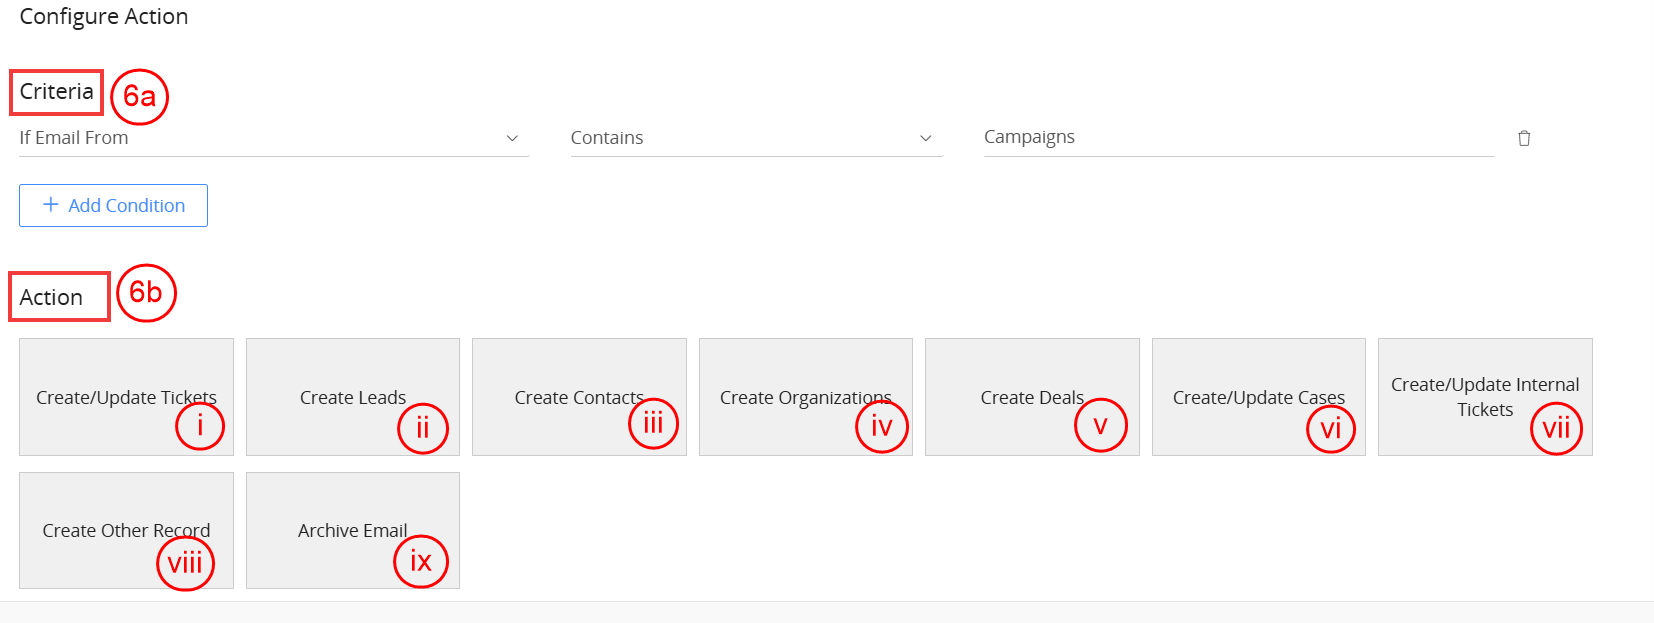The width and height of the screenshot is (1654, 623).
Task: Click the Campaigns value input field
Action: 1238,137
